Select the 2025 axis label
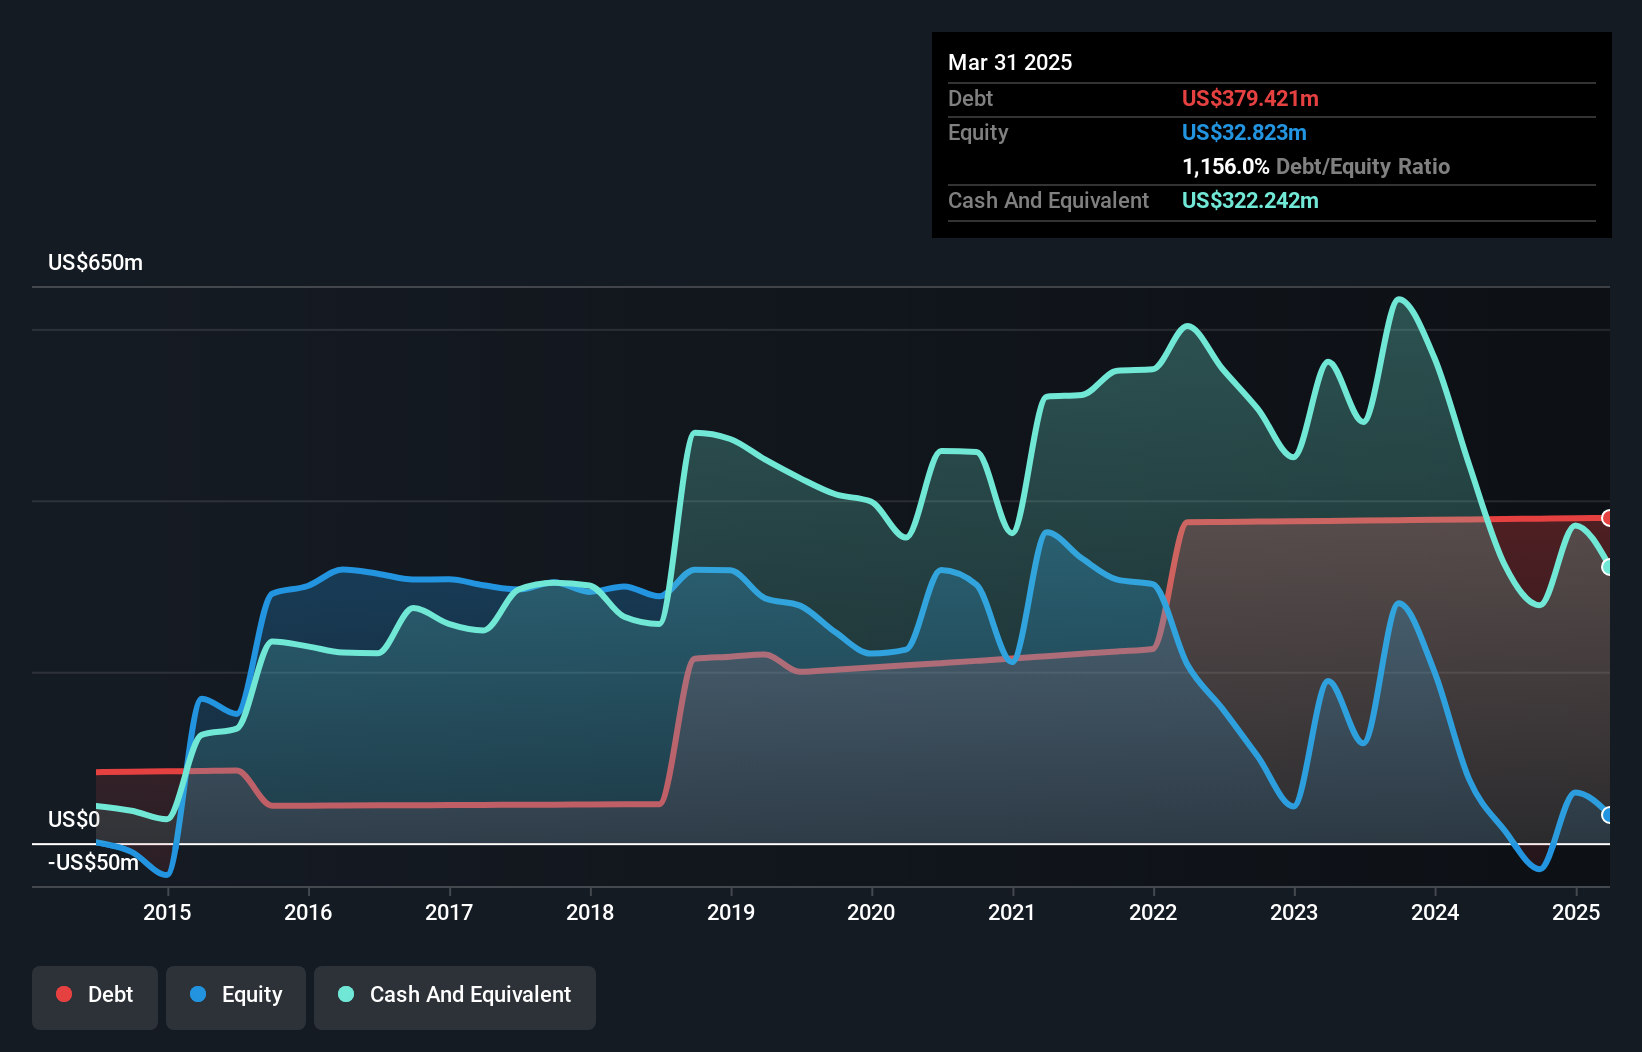This screenshot has width=1642, height=1052. pyautogui.click(x=1576, y=912)
